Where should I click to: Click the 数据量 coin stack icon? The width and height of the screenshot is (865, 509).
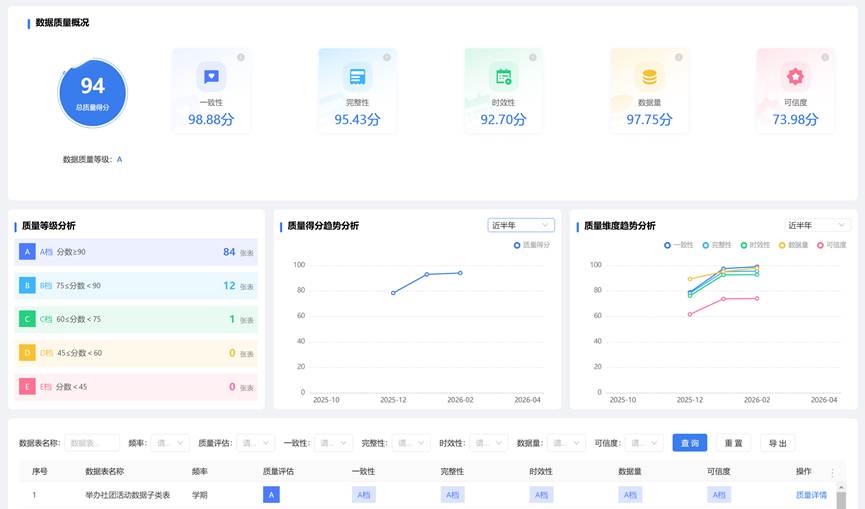point(649,77)
